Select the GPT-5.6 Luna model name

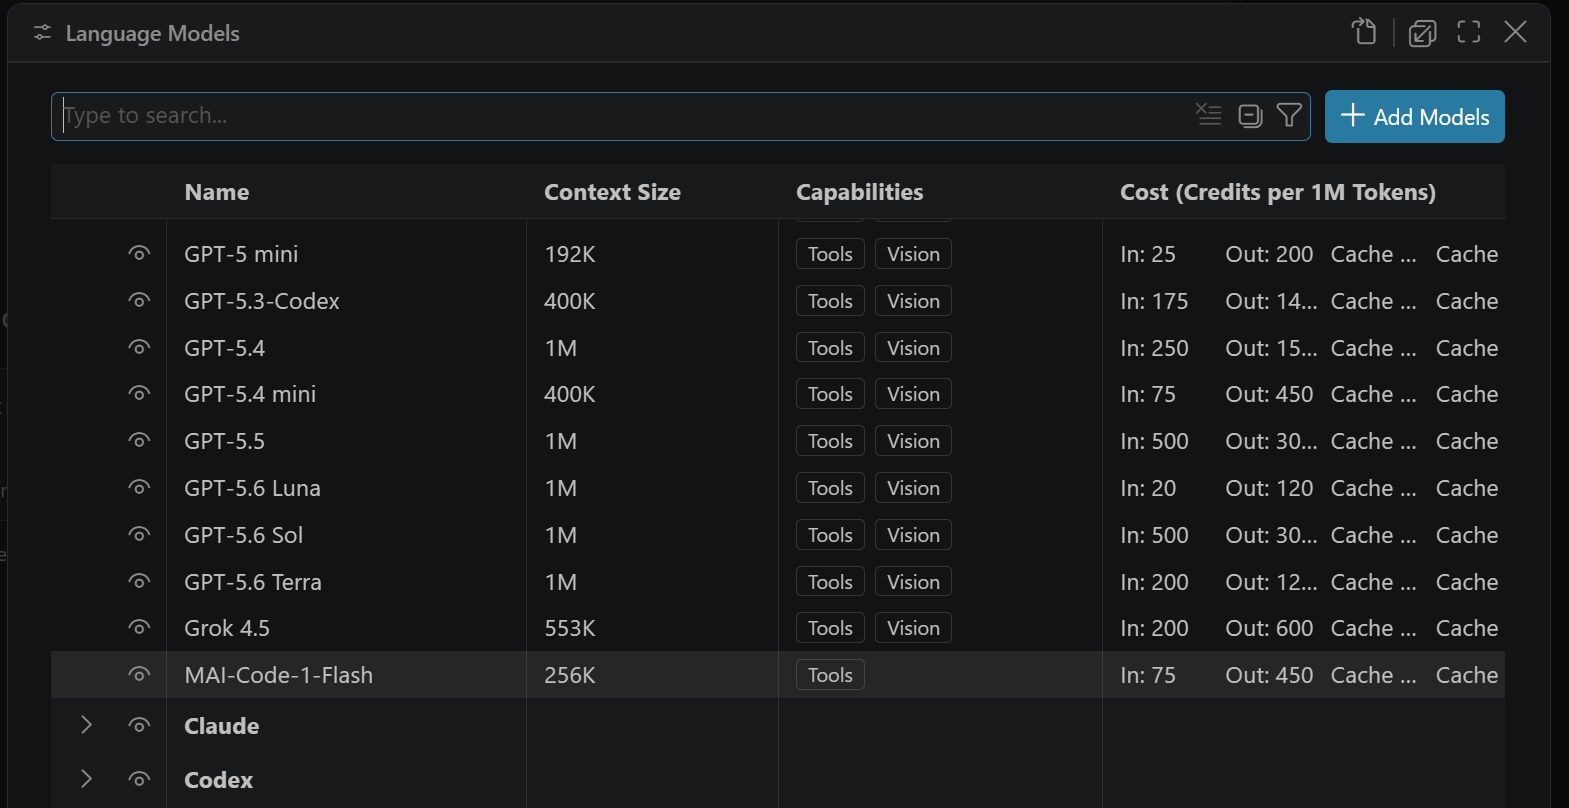point(252,488)
